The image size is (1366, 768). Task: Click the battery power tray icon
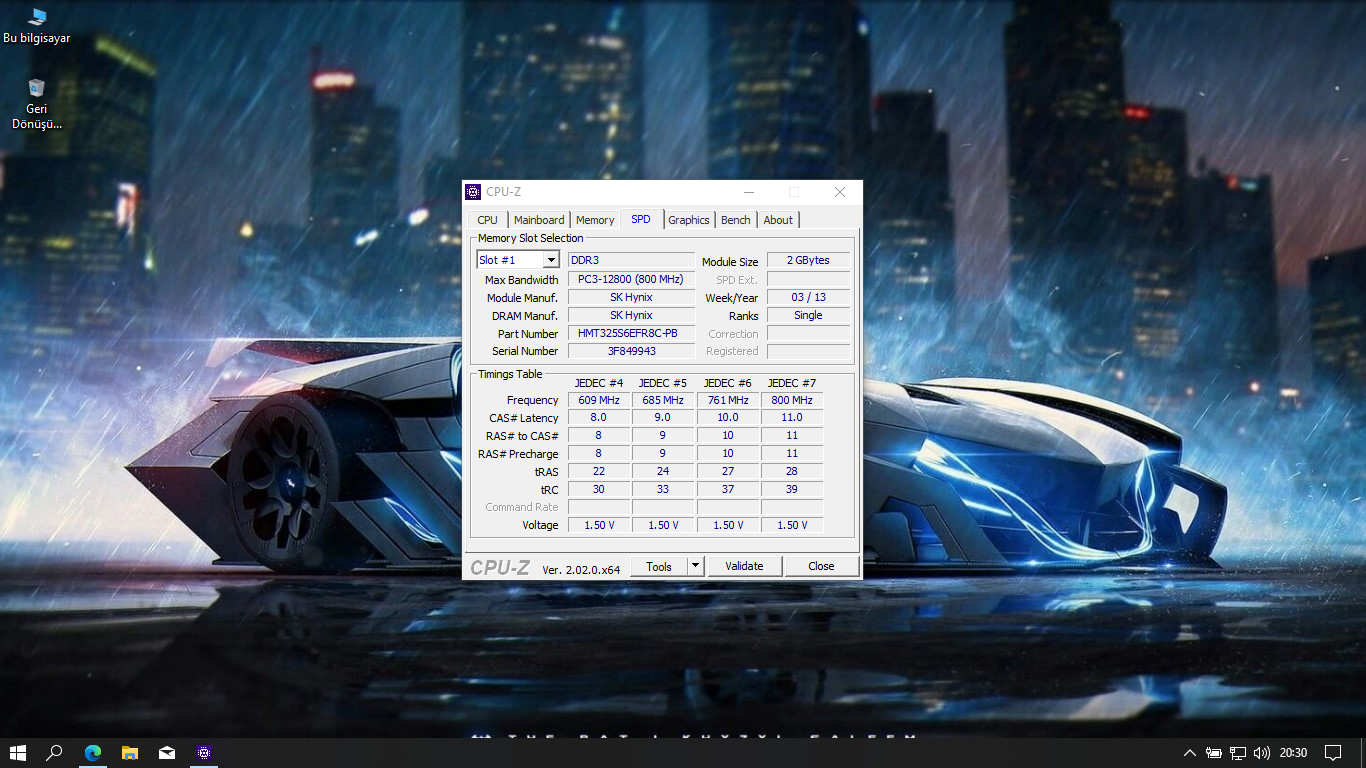(x=1214, y=753)
